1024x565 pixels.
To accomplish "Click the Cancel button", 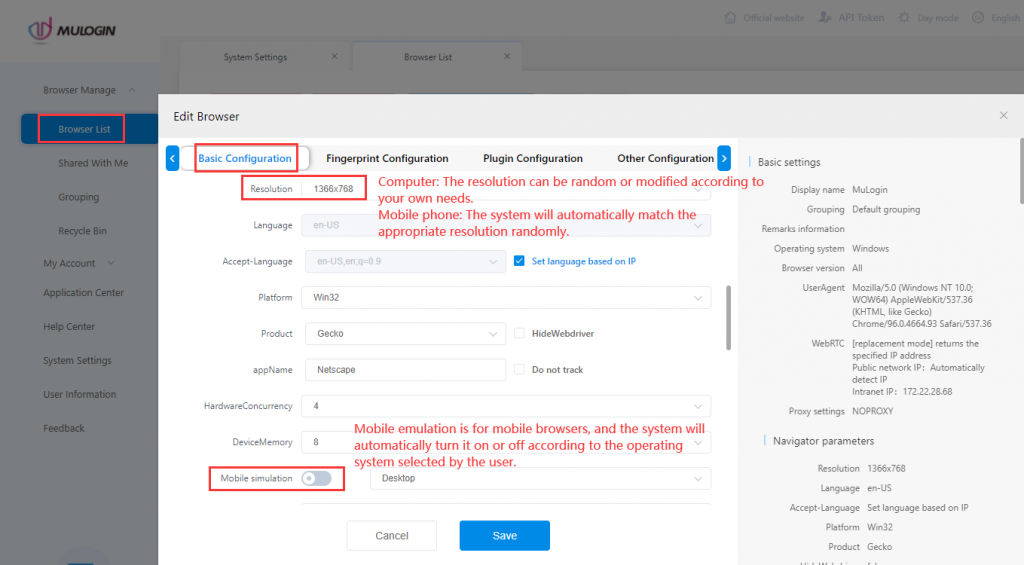I will coord(392,536).
